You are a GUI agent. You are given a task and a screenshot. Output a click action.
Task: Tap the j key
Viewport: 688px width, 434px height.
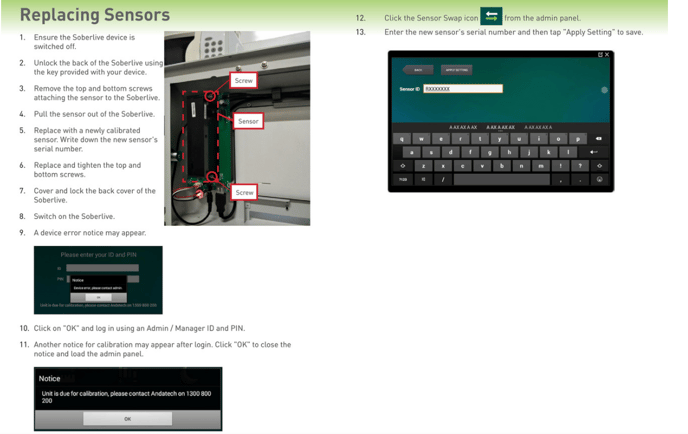(x=529, y=152)
